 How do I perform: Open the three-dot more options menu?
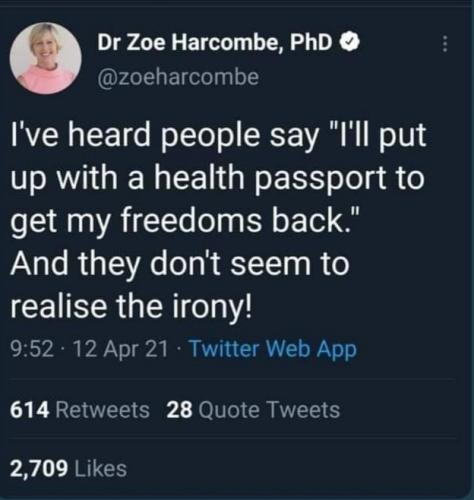(444, 44)
